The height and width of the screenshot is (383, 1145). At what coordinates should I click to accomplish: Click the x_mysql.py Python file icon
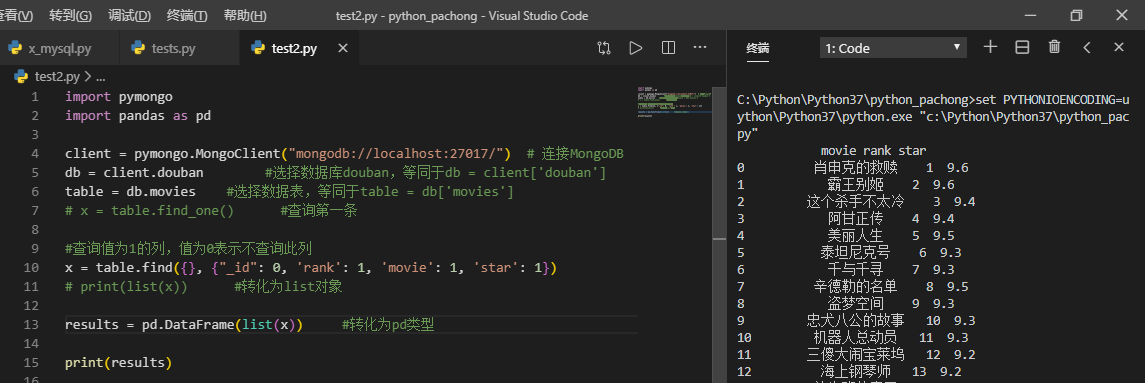pos(15,48)
